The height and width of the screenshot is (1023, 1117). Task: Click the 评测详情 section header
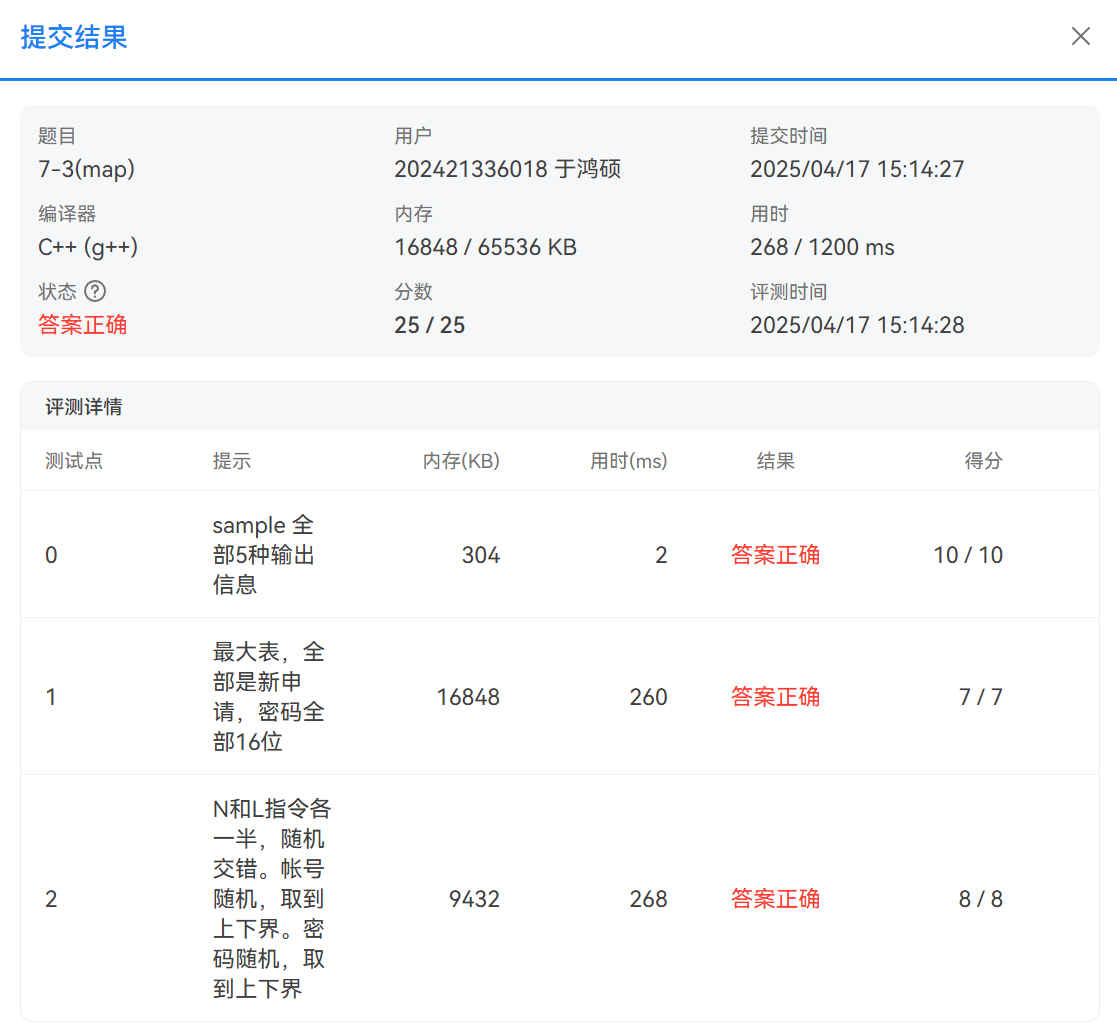84,407
